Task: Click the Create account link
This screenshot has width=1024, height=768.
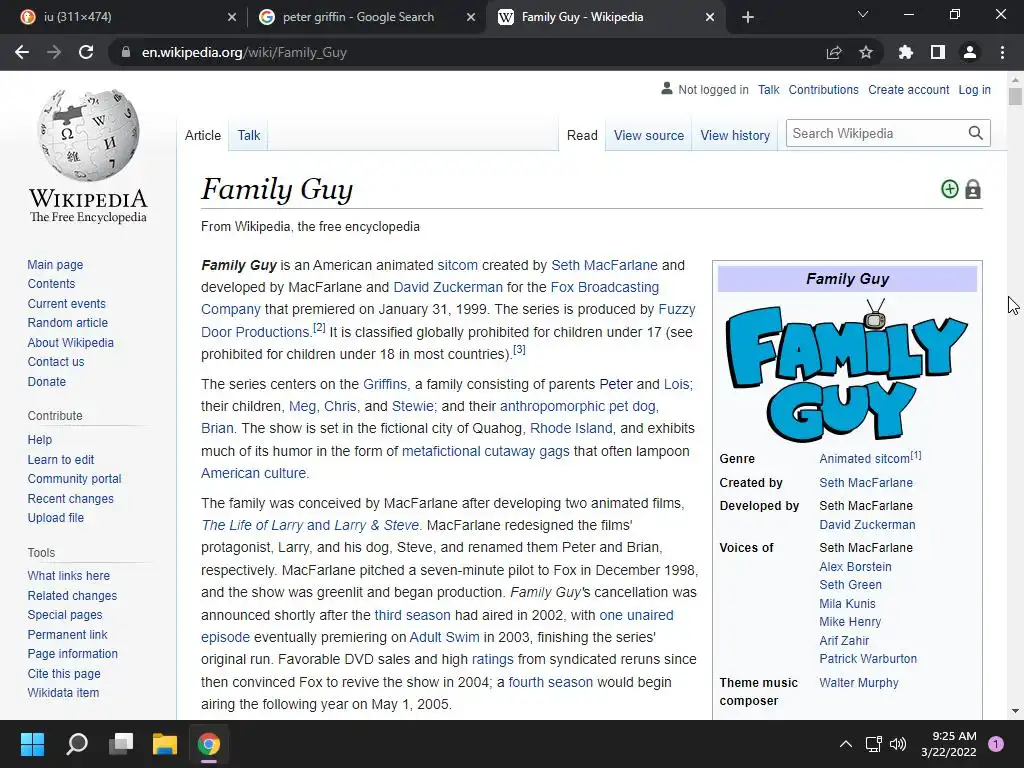Action: click(x=908, y=89)
